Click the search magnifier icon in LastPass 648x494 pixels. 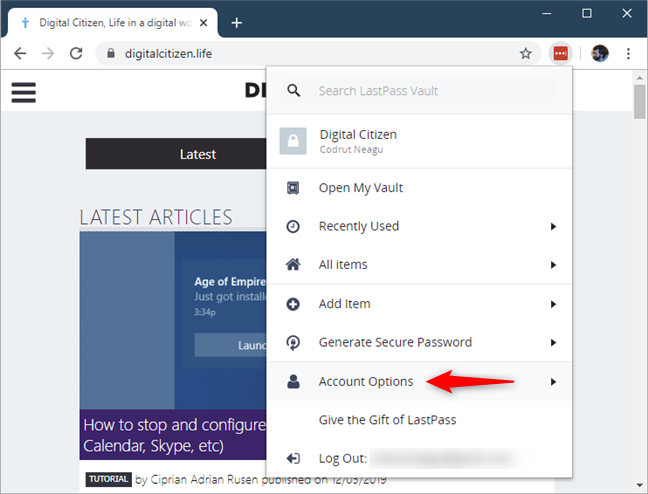(293, 91)
